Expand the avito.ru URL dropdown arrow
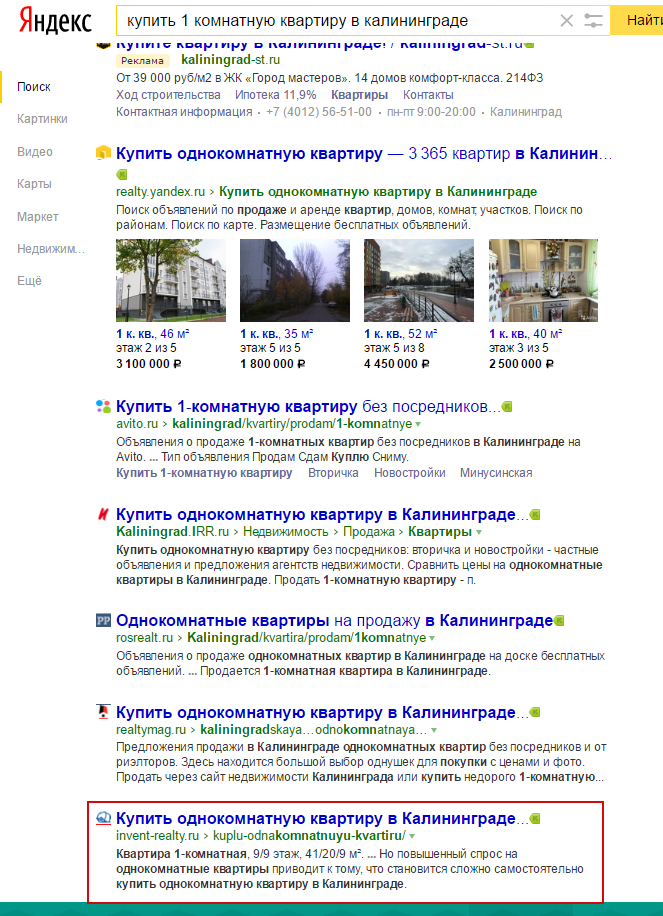Image resolution: width=663 pixels, height=916 pixels. (x=418, y=424)
